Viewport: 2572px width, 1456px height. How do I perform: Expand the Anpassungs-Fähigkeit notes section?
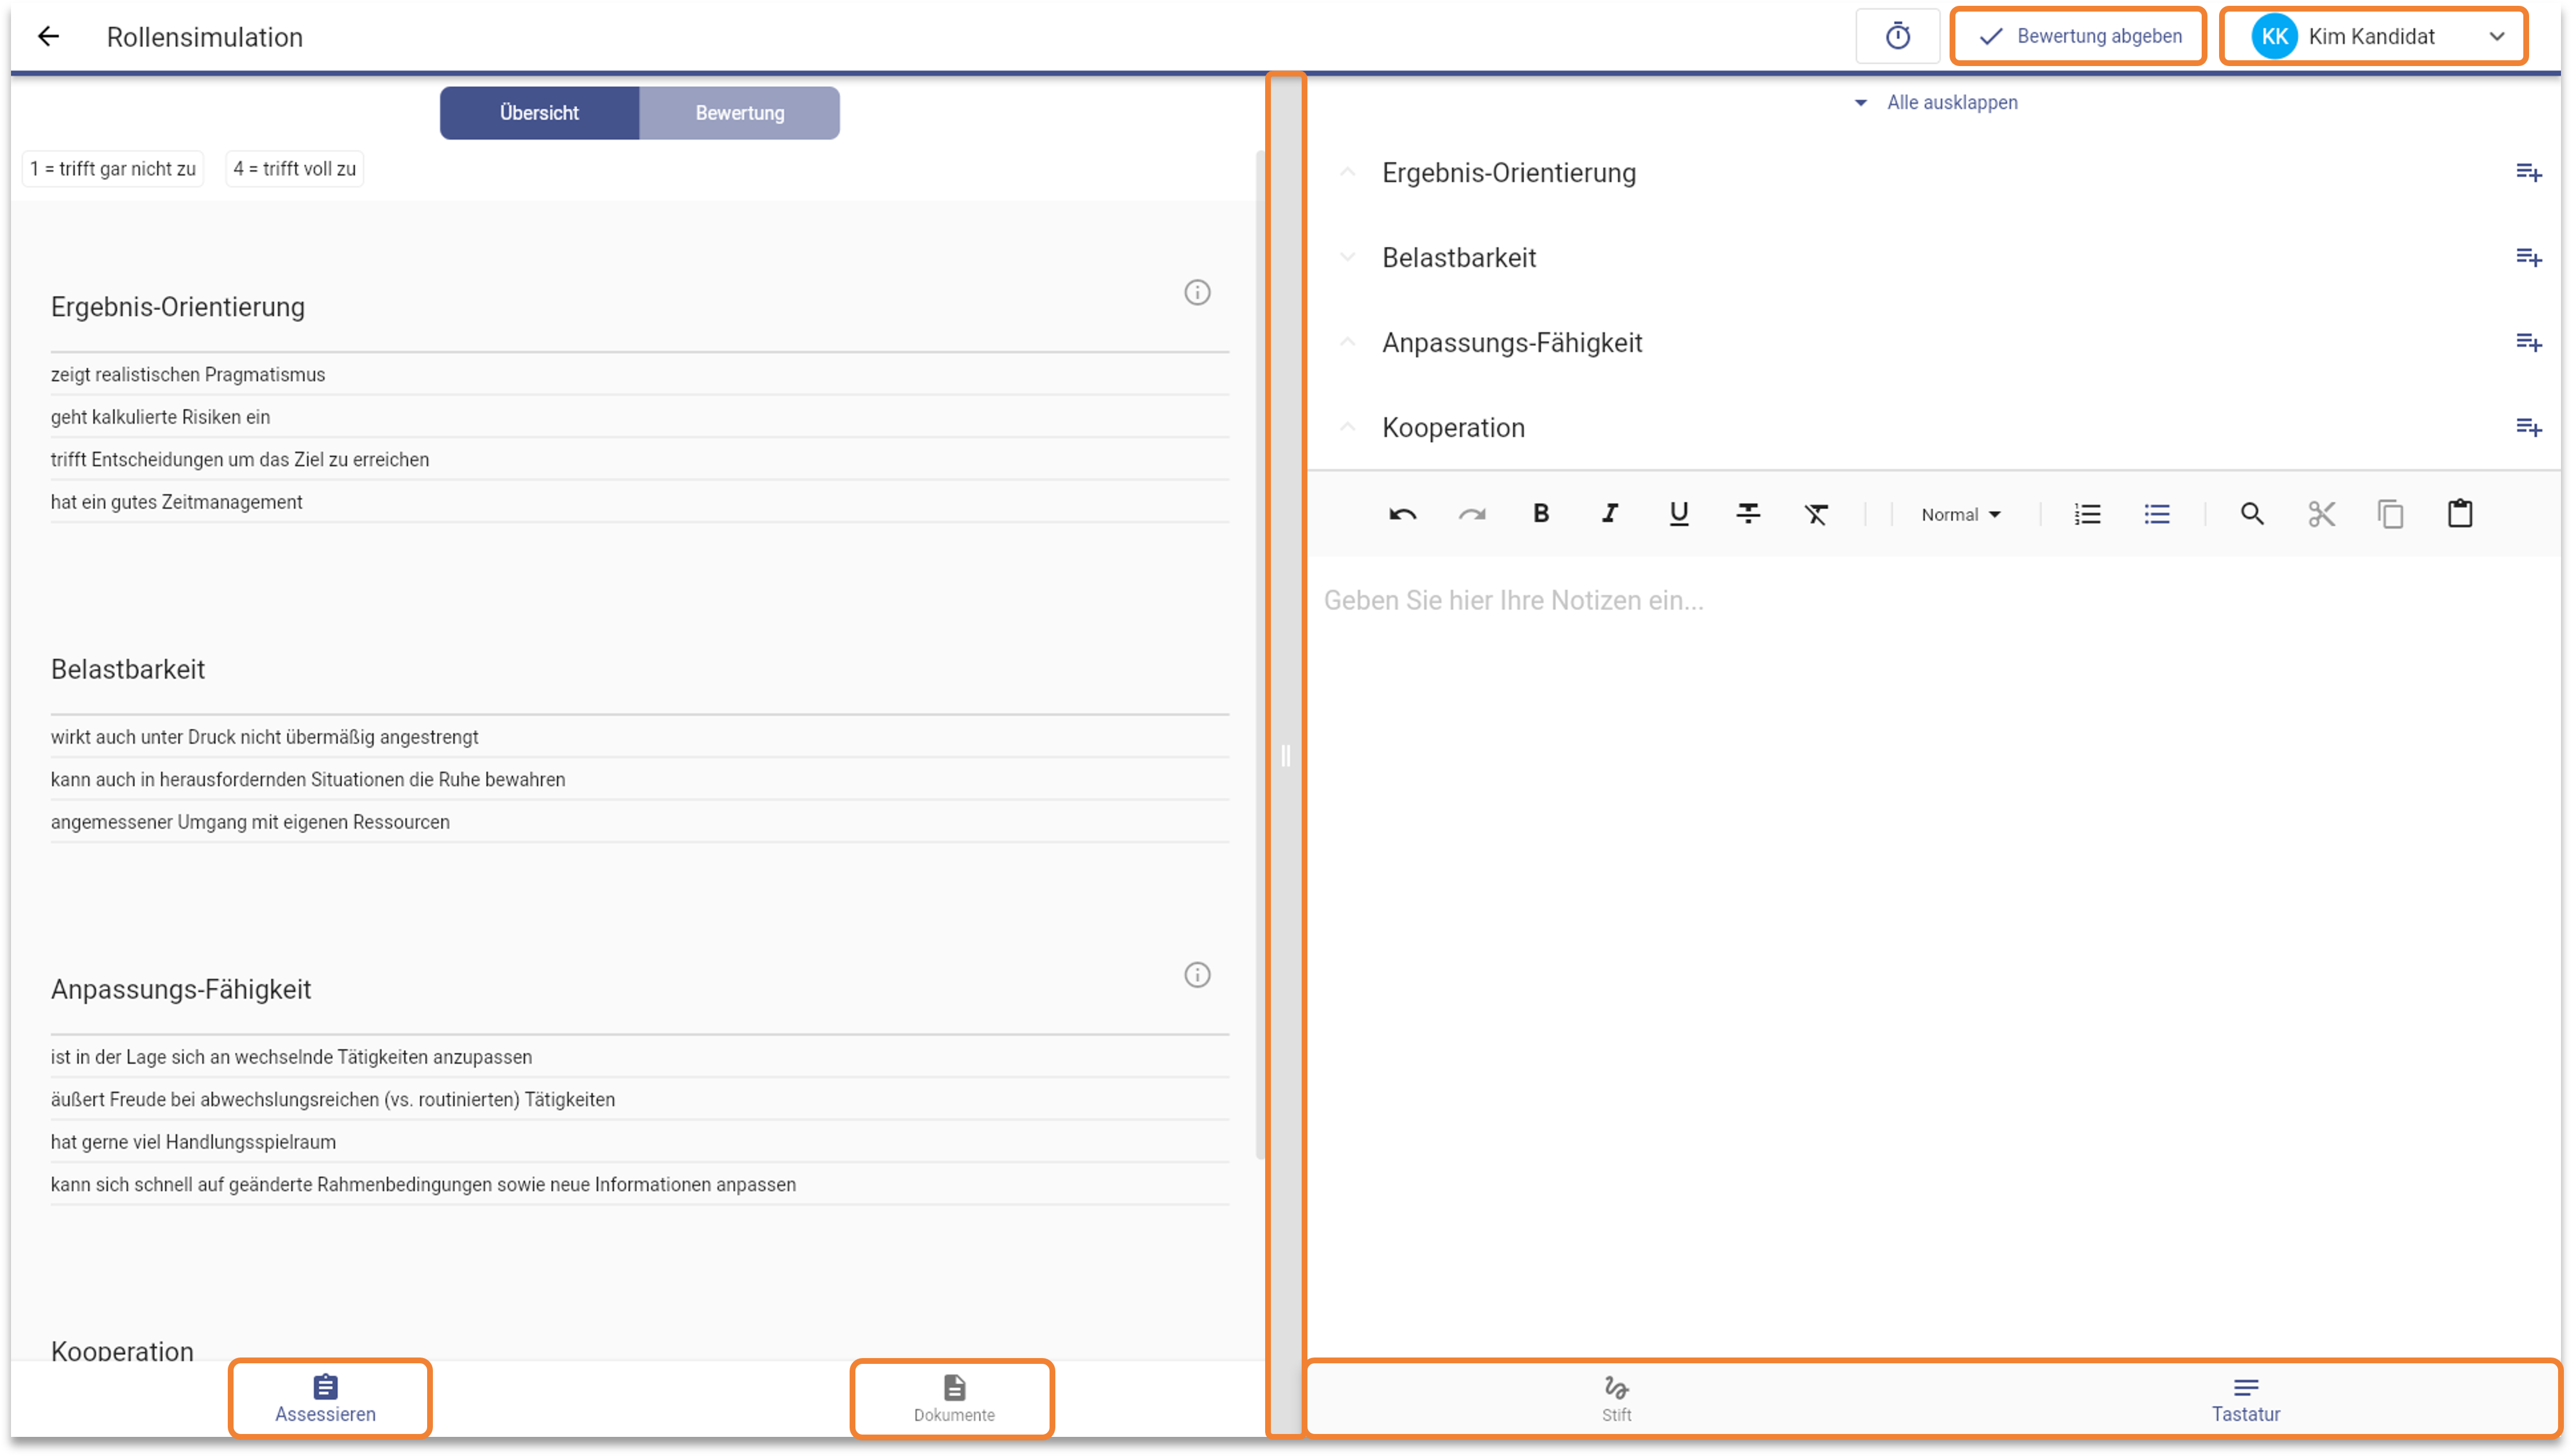tap(1347, 343)
